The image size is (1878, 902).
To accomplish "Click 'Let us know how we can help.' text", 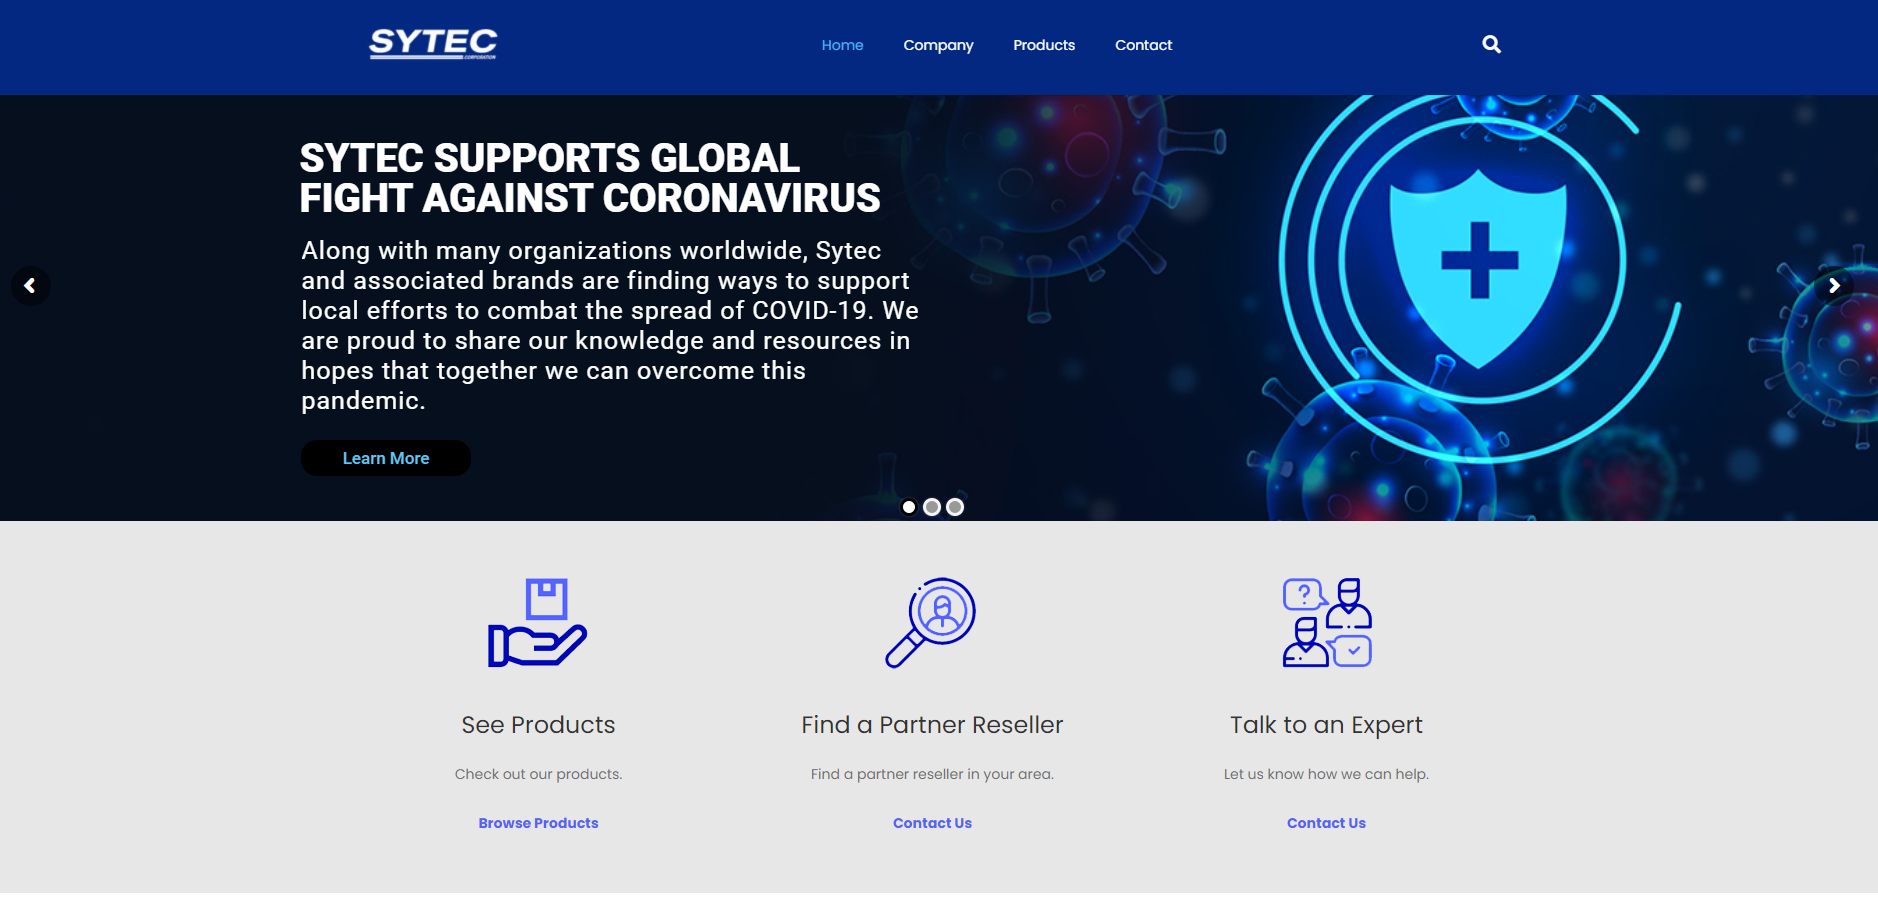I will click(1326, 774).
